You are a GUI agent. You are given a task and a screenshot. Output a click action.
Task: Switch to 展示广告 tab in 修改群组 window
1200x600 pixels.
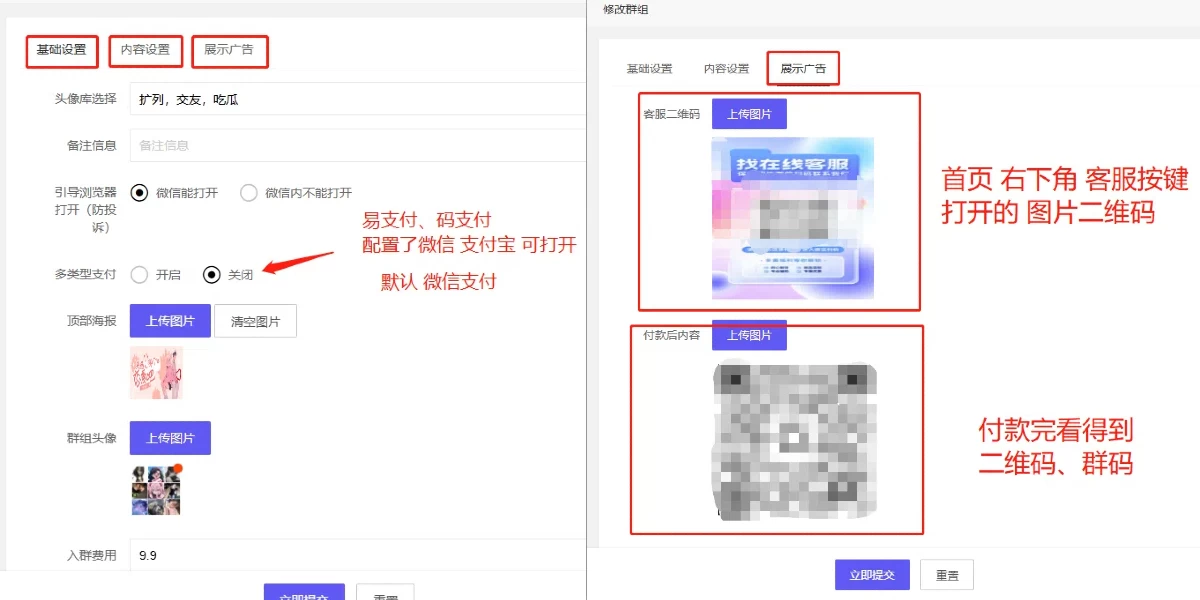[x=803, y=69]
